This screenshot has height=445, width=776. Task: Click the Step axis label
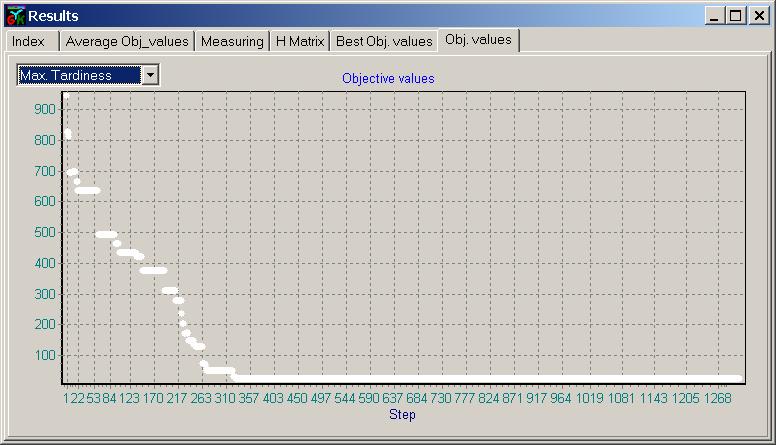pos(402,414)
